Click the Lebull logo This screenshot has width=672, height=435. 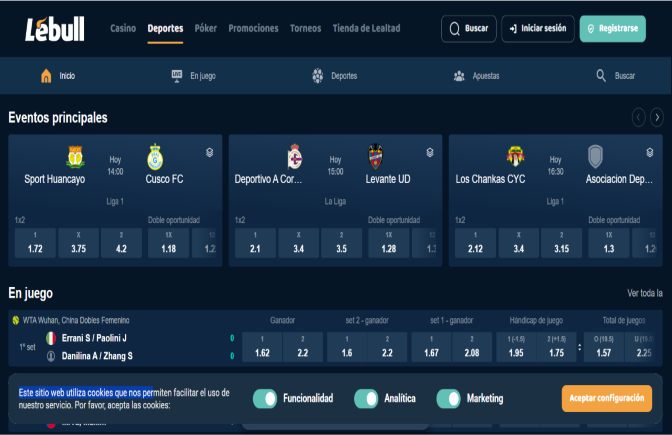55,29
